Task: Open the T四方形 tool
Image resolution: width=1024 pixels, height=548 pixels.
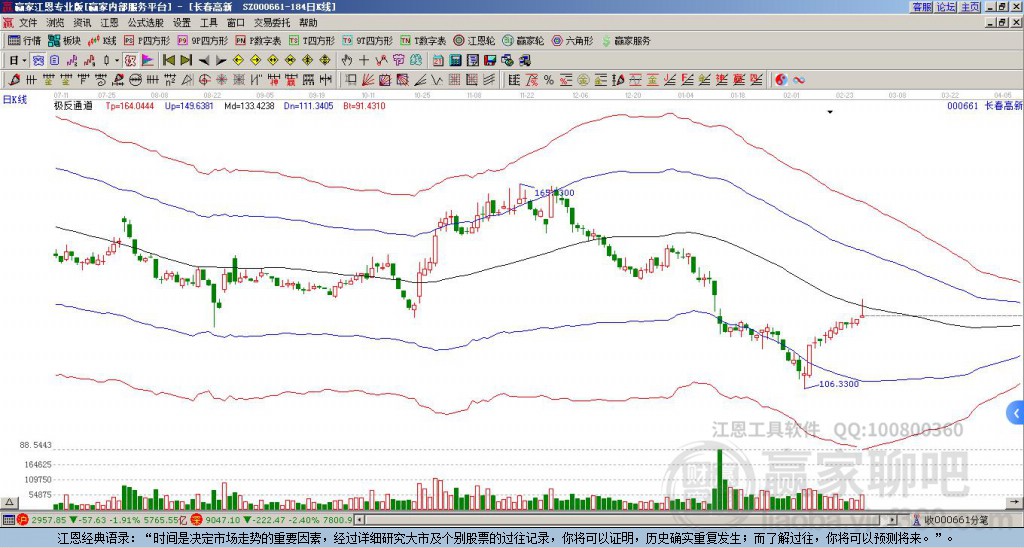Action: 312,40
